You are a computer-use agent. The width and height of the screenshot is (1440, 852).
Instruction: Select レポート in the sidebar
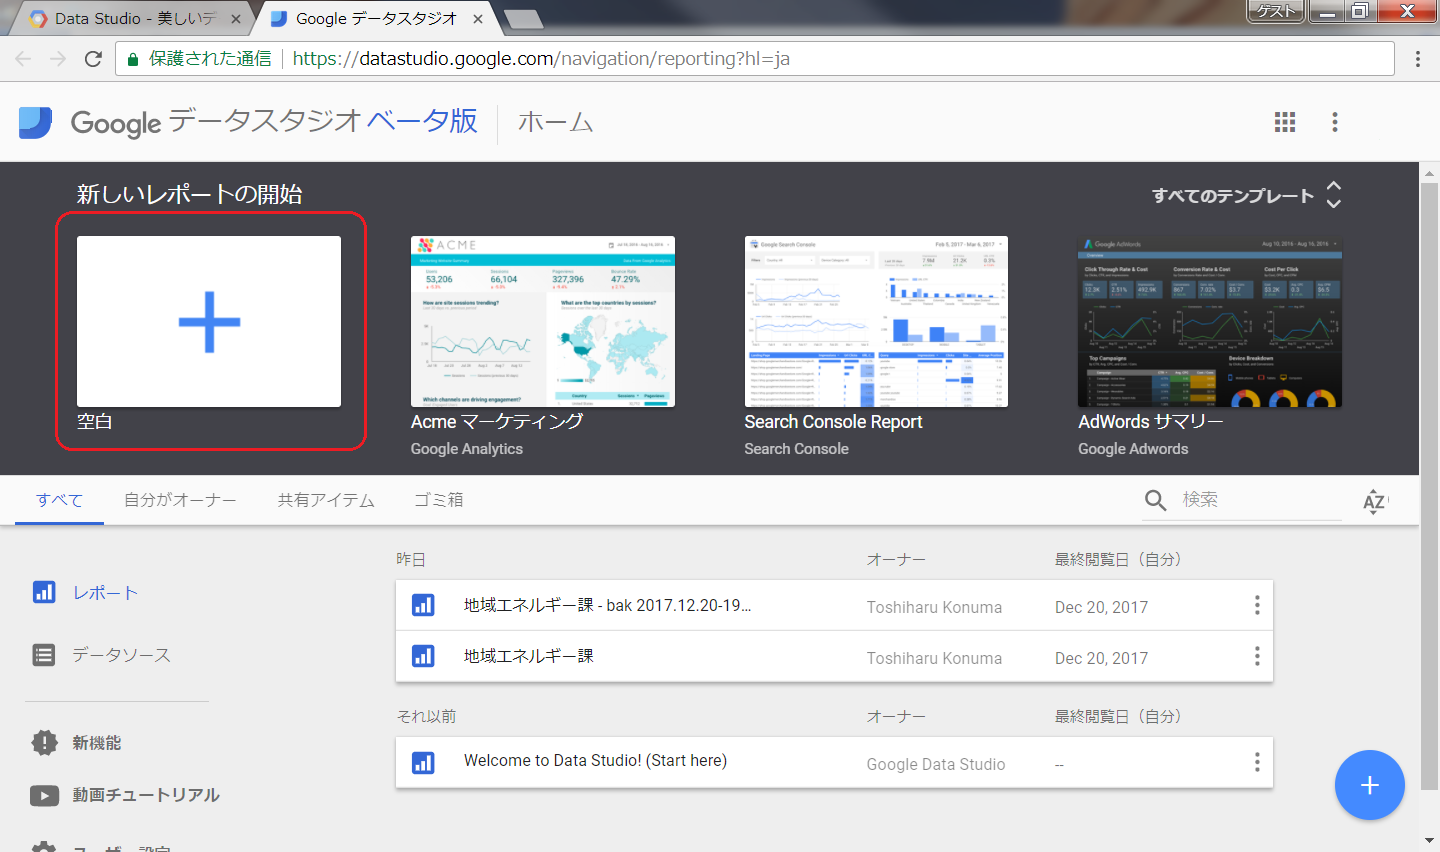pyautogui.click(x=105, y=593)
